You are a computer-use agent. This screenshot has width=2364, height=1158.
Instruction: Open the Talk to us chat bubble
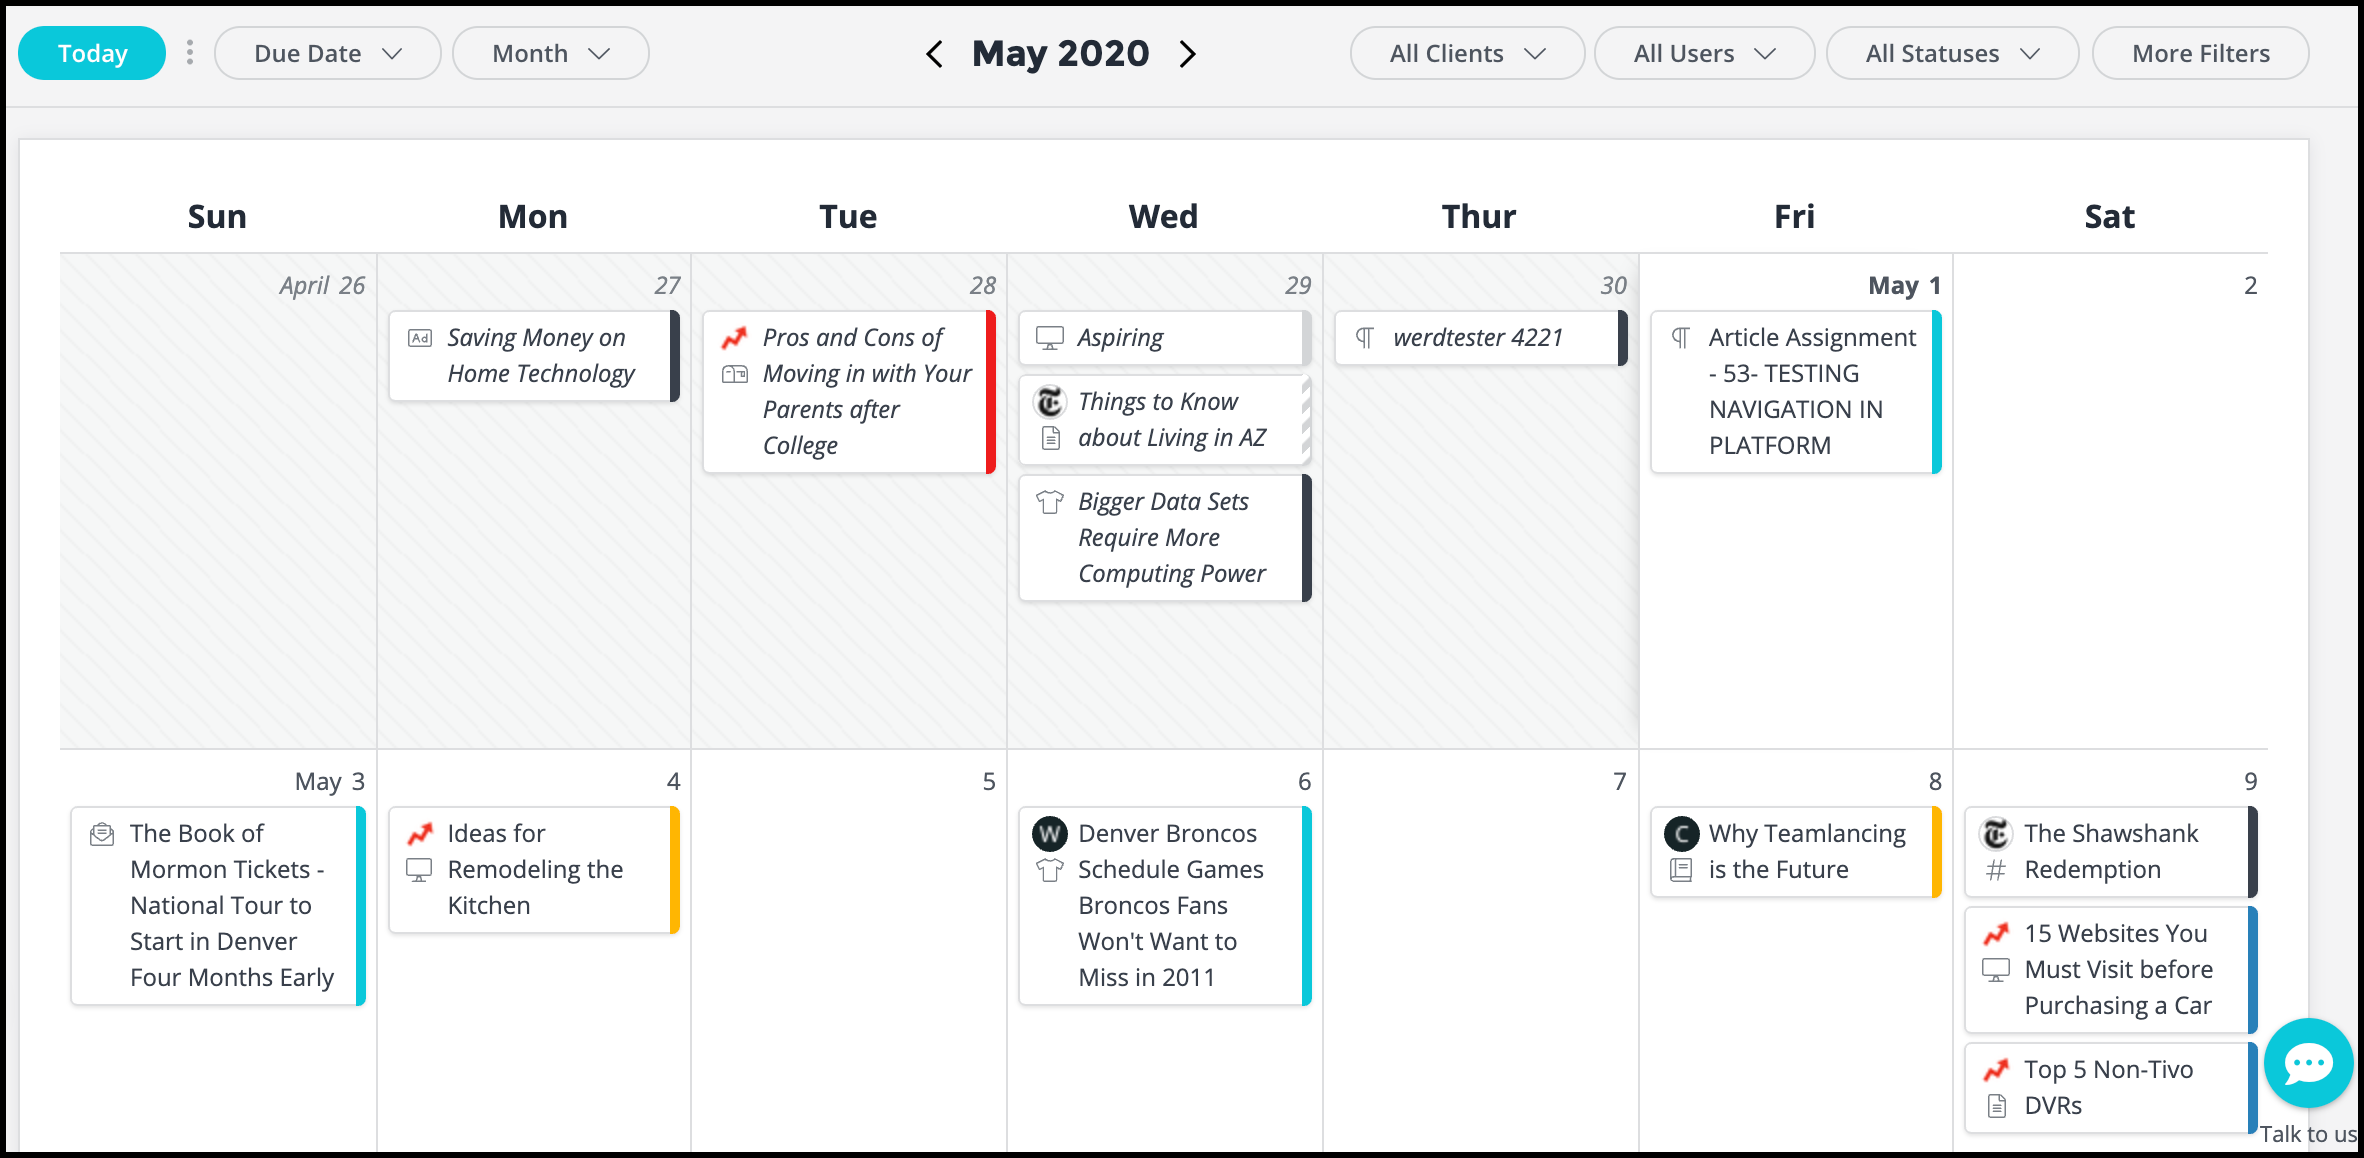click(2308, 1063)
